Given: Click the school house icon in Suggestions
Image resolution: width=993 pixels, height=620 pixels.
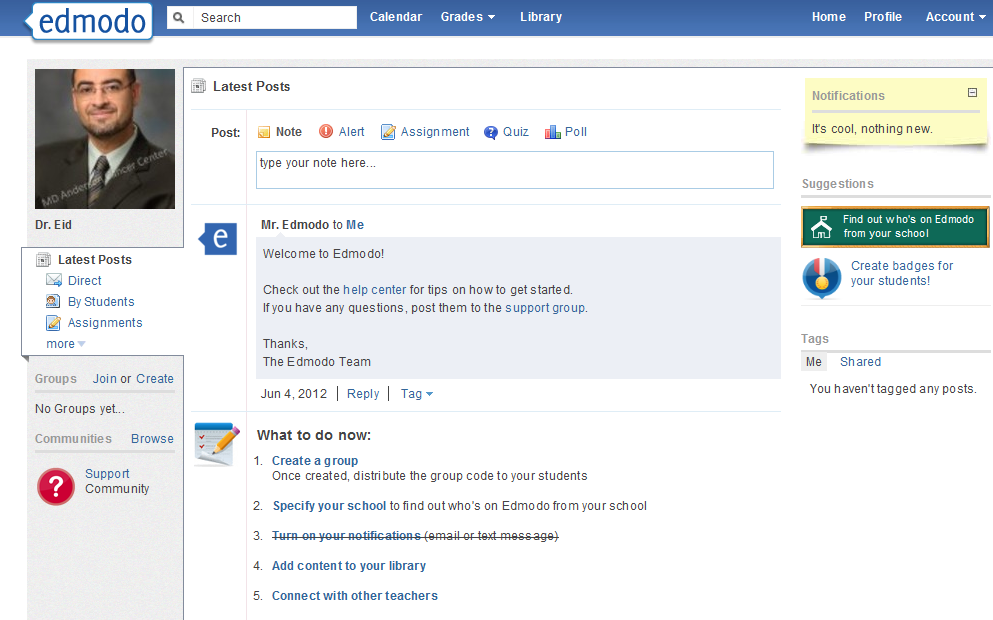Looking at the screenshot, I should (821, 227).
